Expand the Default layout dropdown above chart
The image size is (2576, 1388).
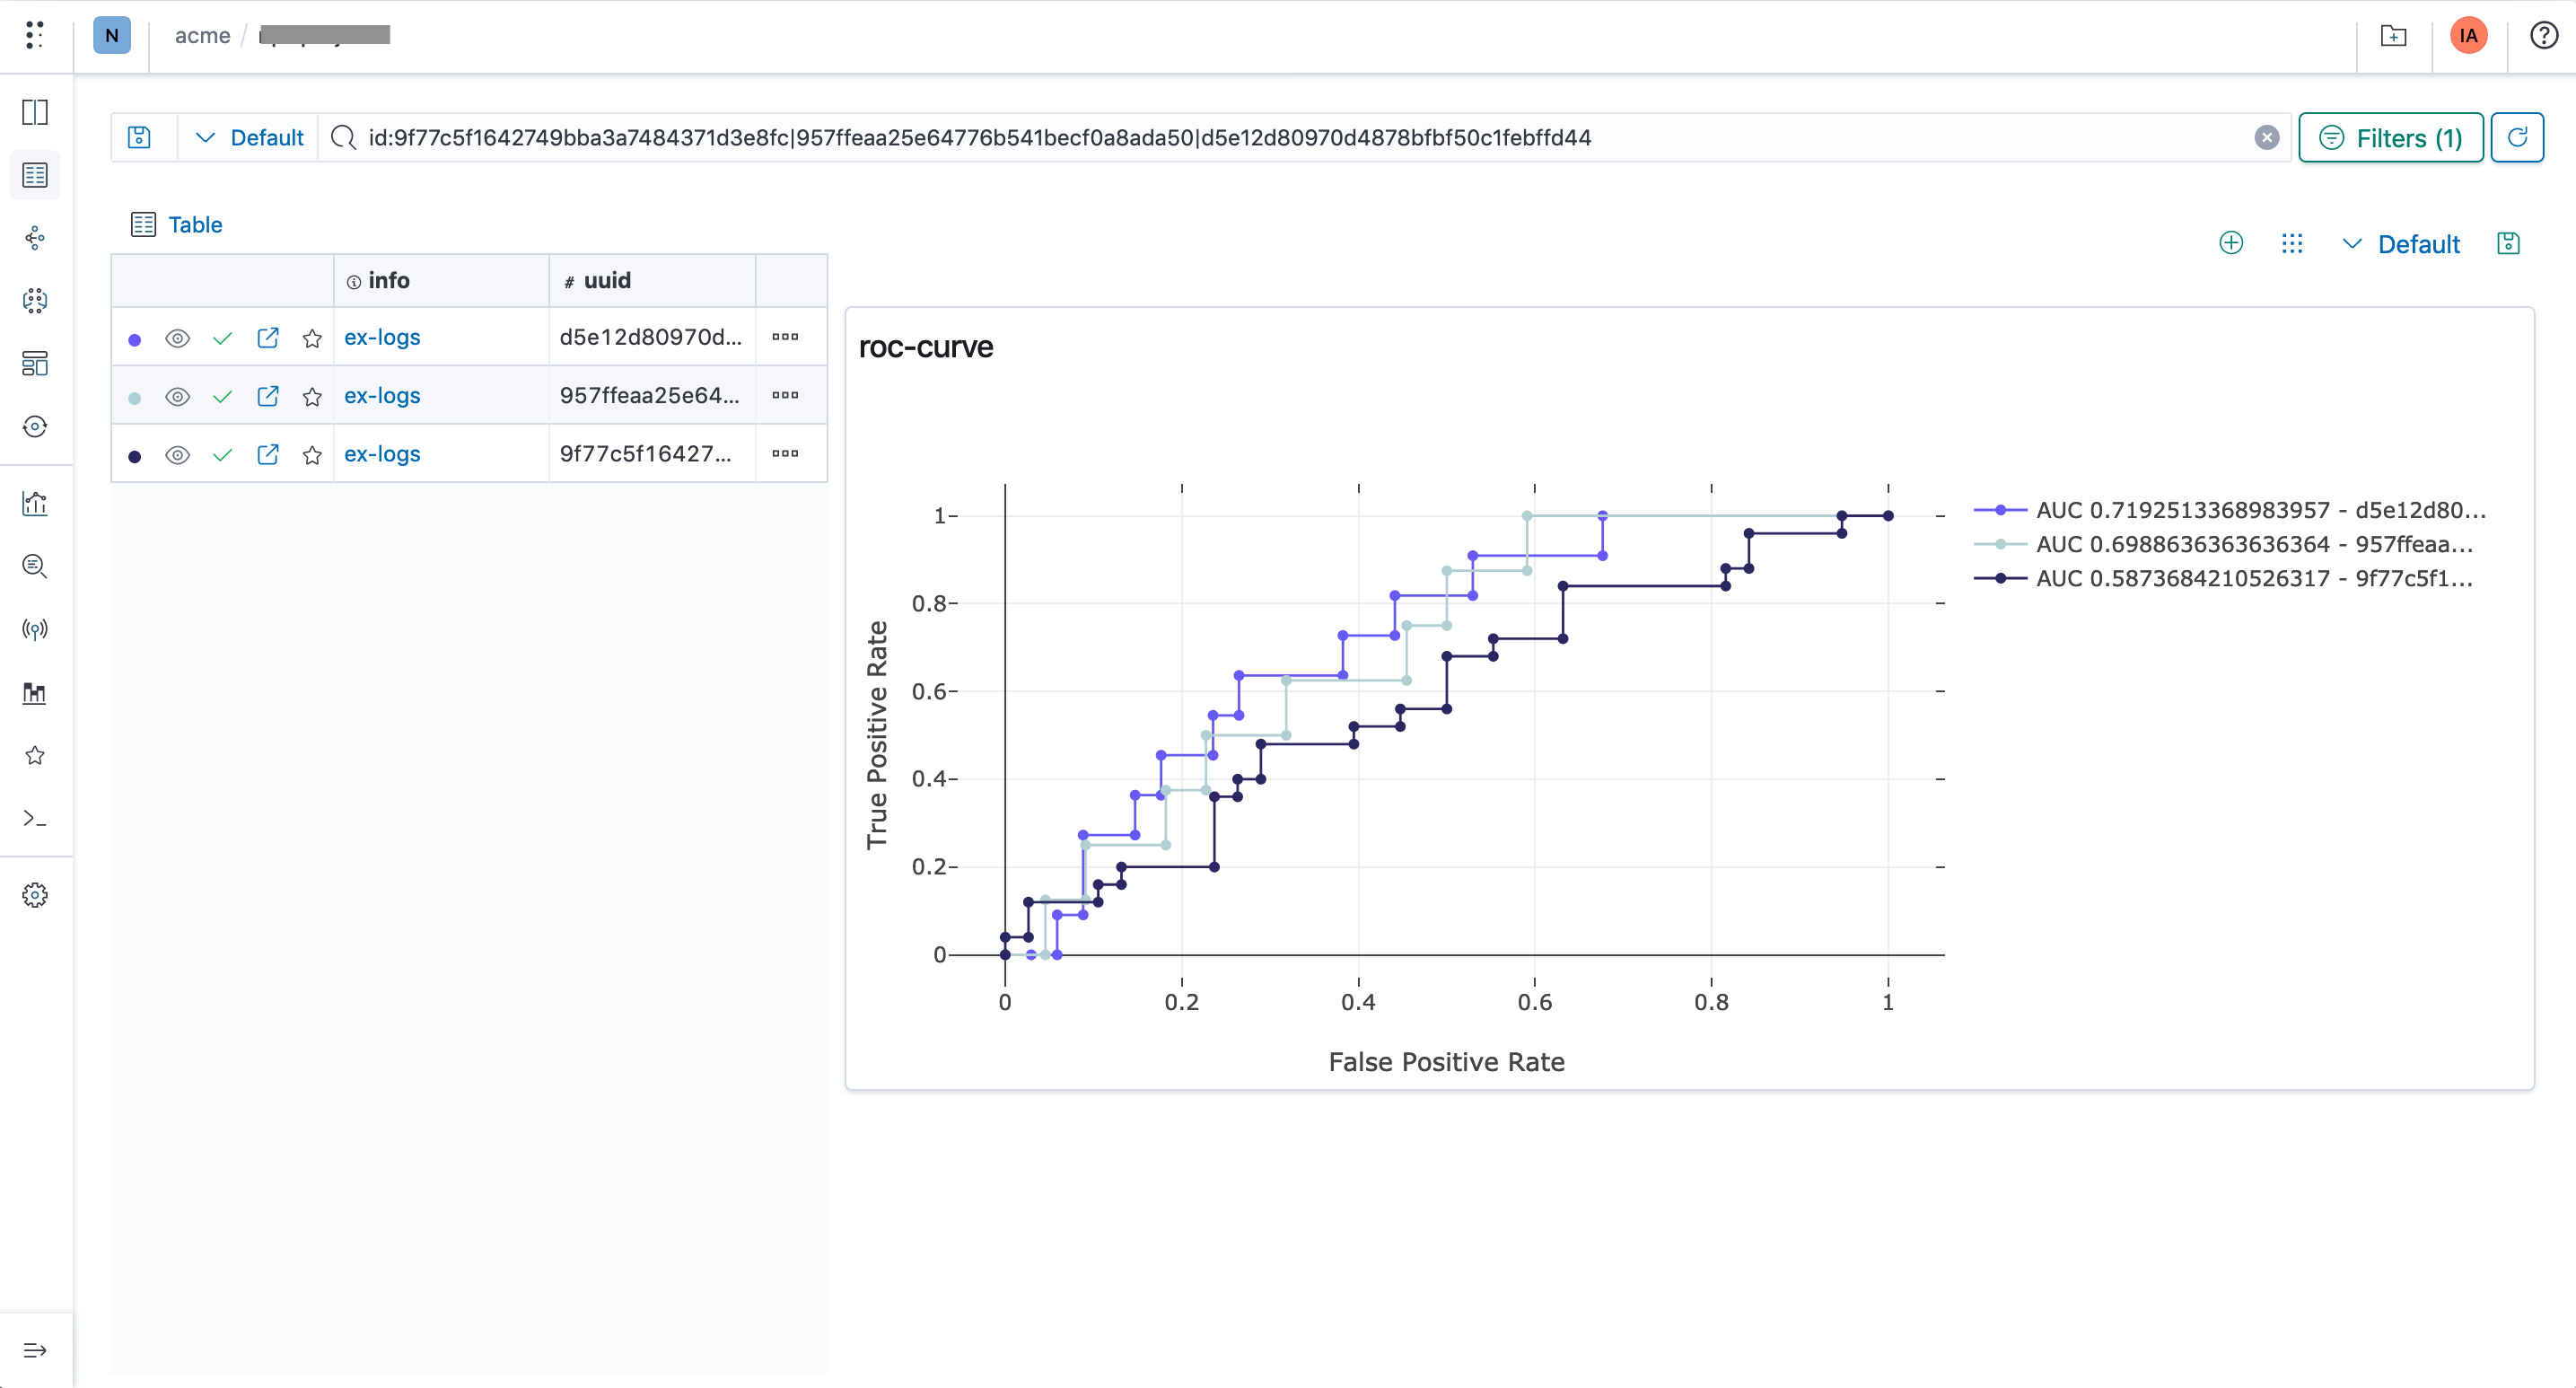(x=2400, y=244)
